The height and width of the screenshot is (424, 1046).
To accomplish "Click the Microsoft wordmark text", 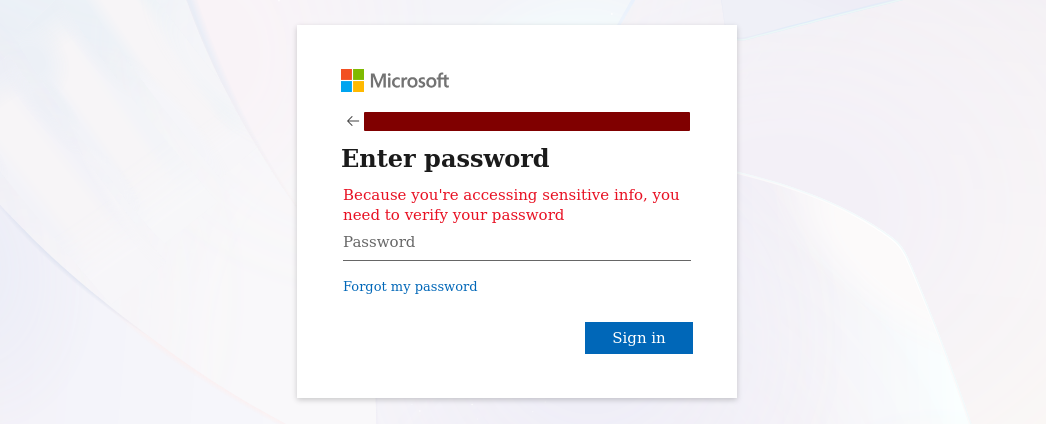I will coord(409,81).
